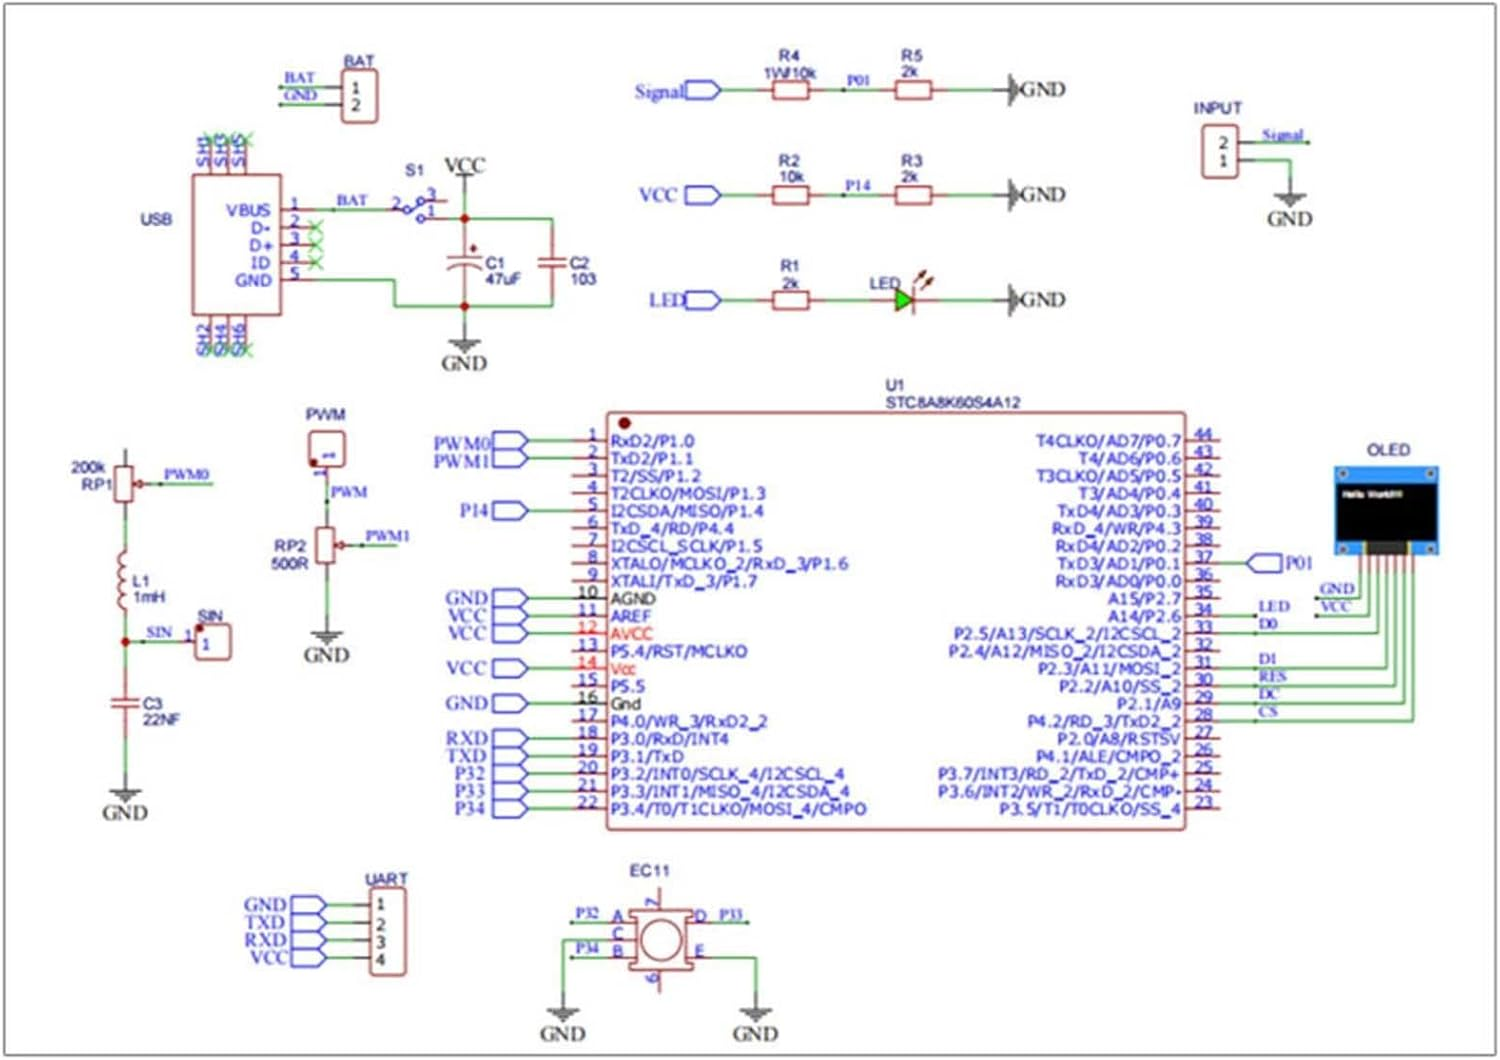
Task: Click the C3 22NF capacitor
Action: pyautogui.click(x=124, y=704)
